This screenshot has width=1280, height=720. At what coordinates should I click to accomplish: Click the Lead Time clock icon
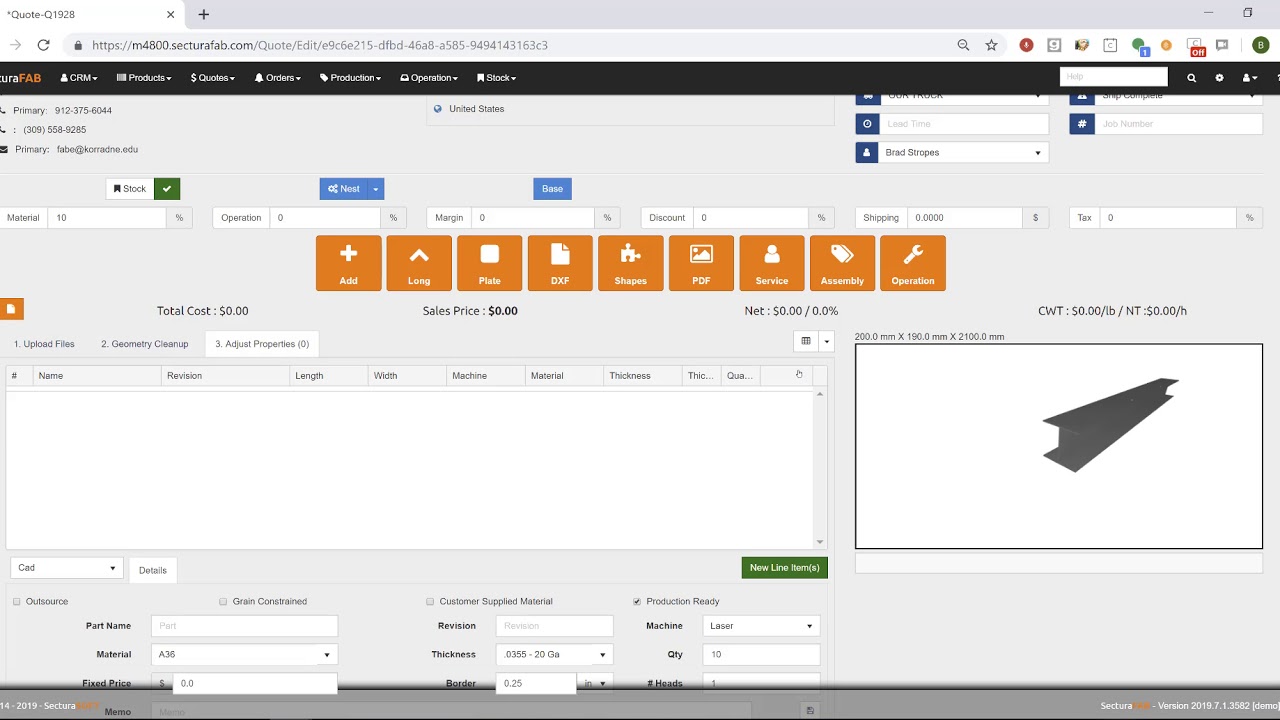tap(867, 124)
